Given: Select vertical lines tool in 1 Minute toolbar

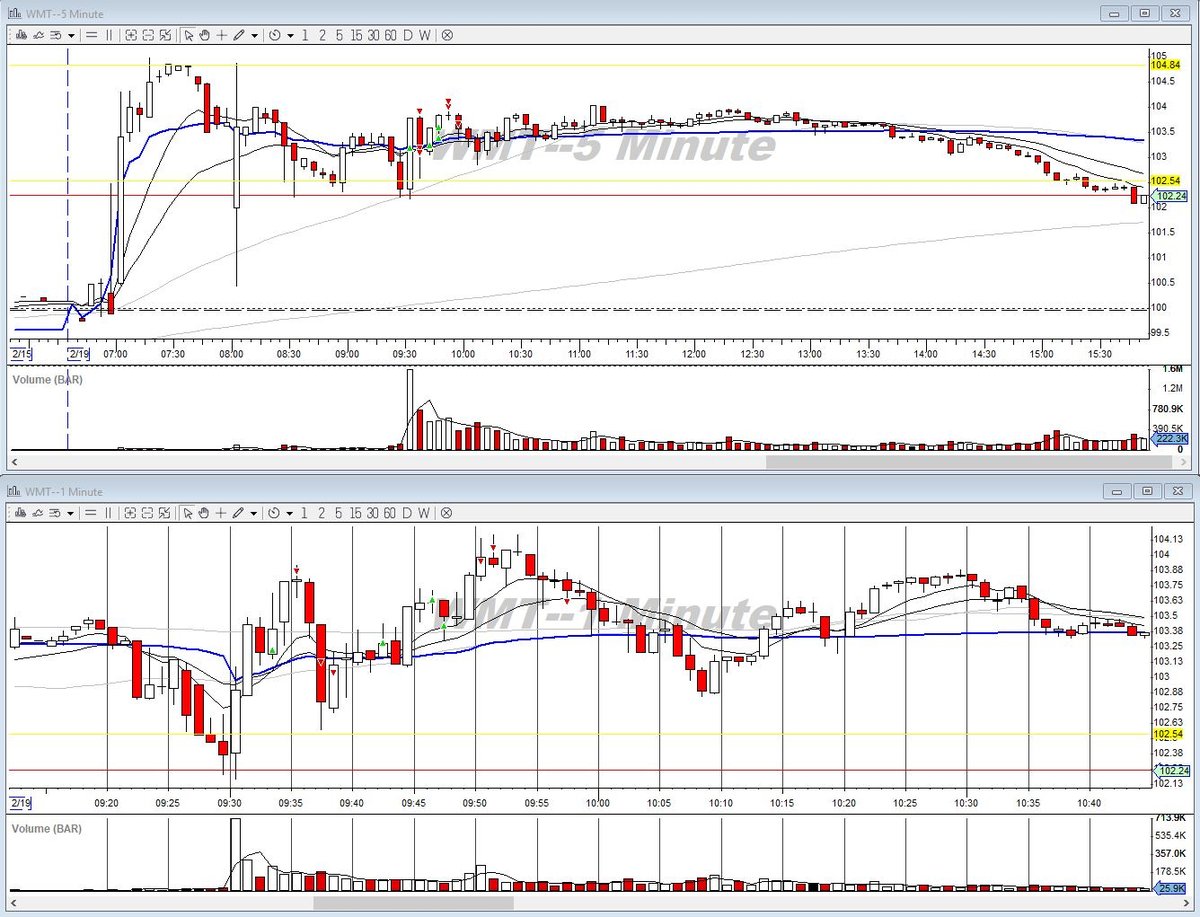Looking at the screenshot, I should [109, 512].
